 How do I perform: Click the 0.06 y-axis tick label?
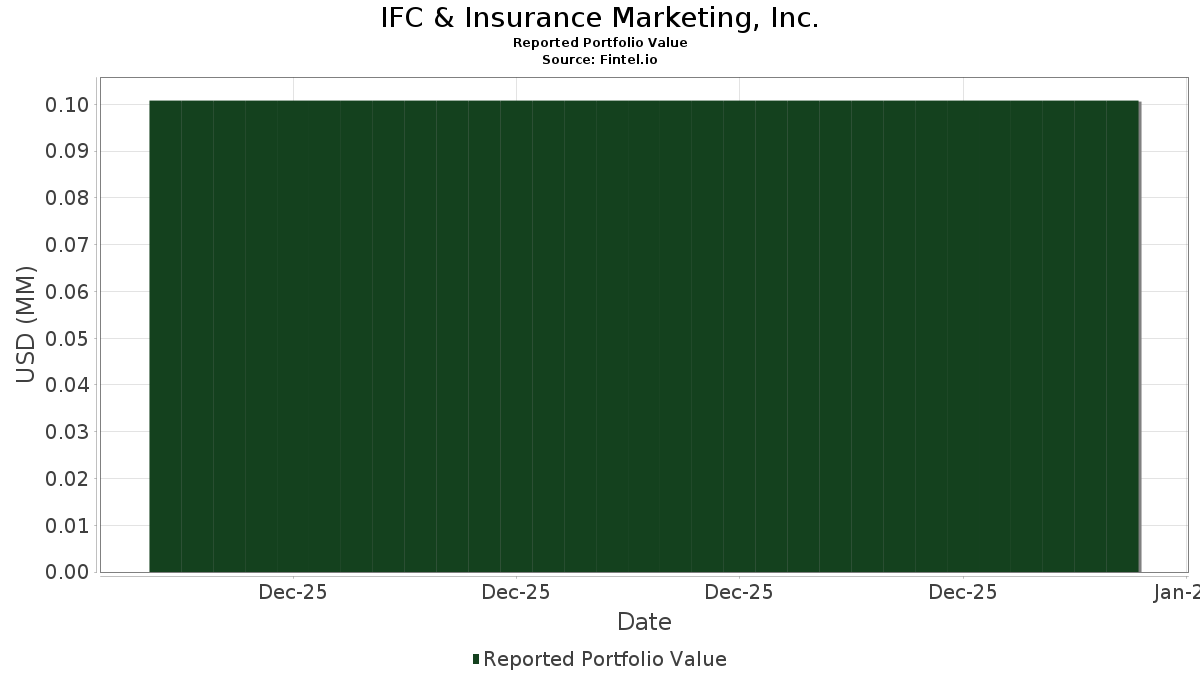(67, 292)
